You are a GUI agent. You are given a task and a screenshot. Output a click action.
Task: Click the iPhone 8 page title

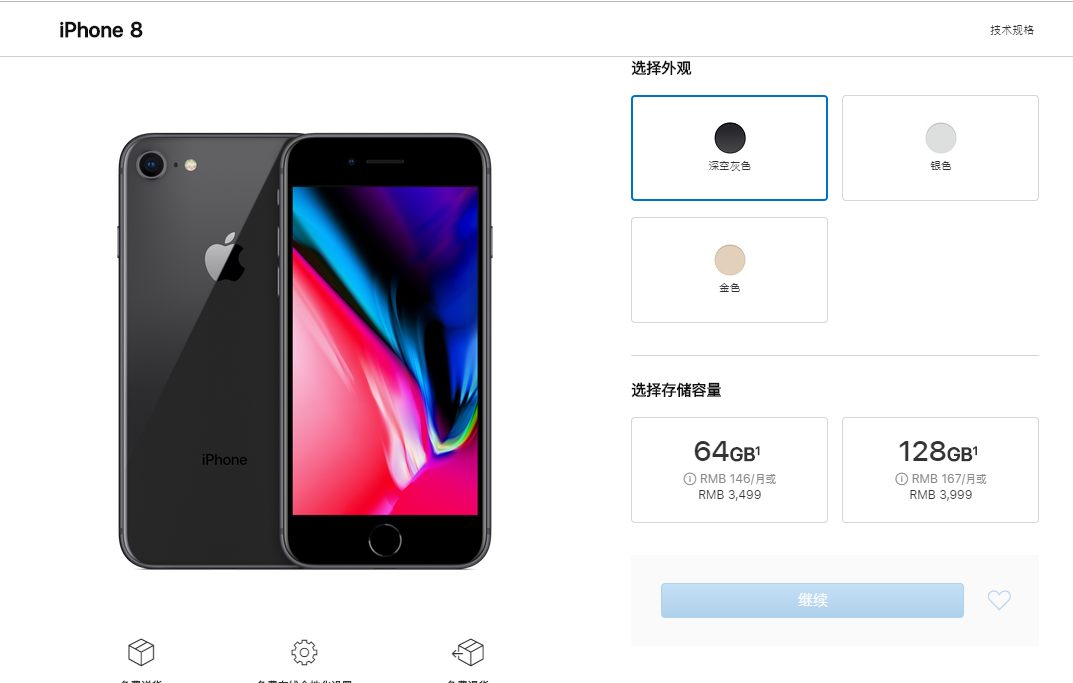101,30
